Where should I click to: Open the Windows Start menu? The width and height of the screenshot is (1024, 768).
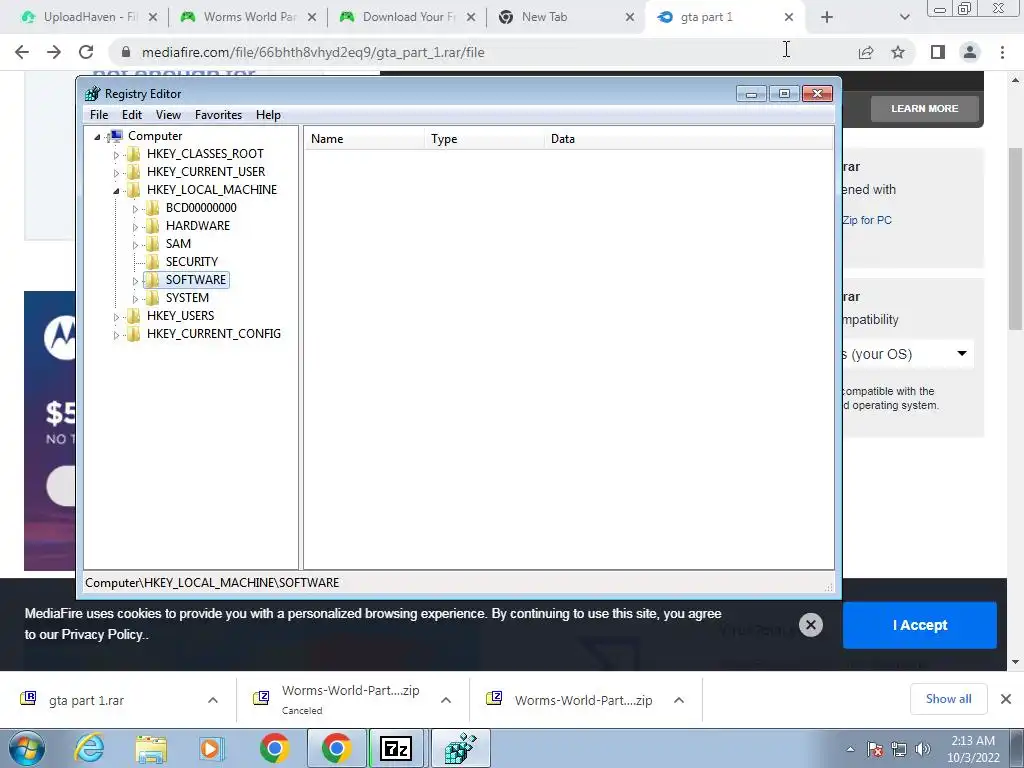(27, 749)
